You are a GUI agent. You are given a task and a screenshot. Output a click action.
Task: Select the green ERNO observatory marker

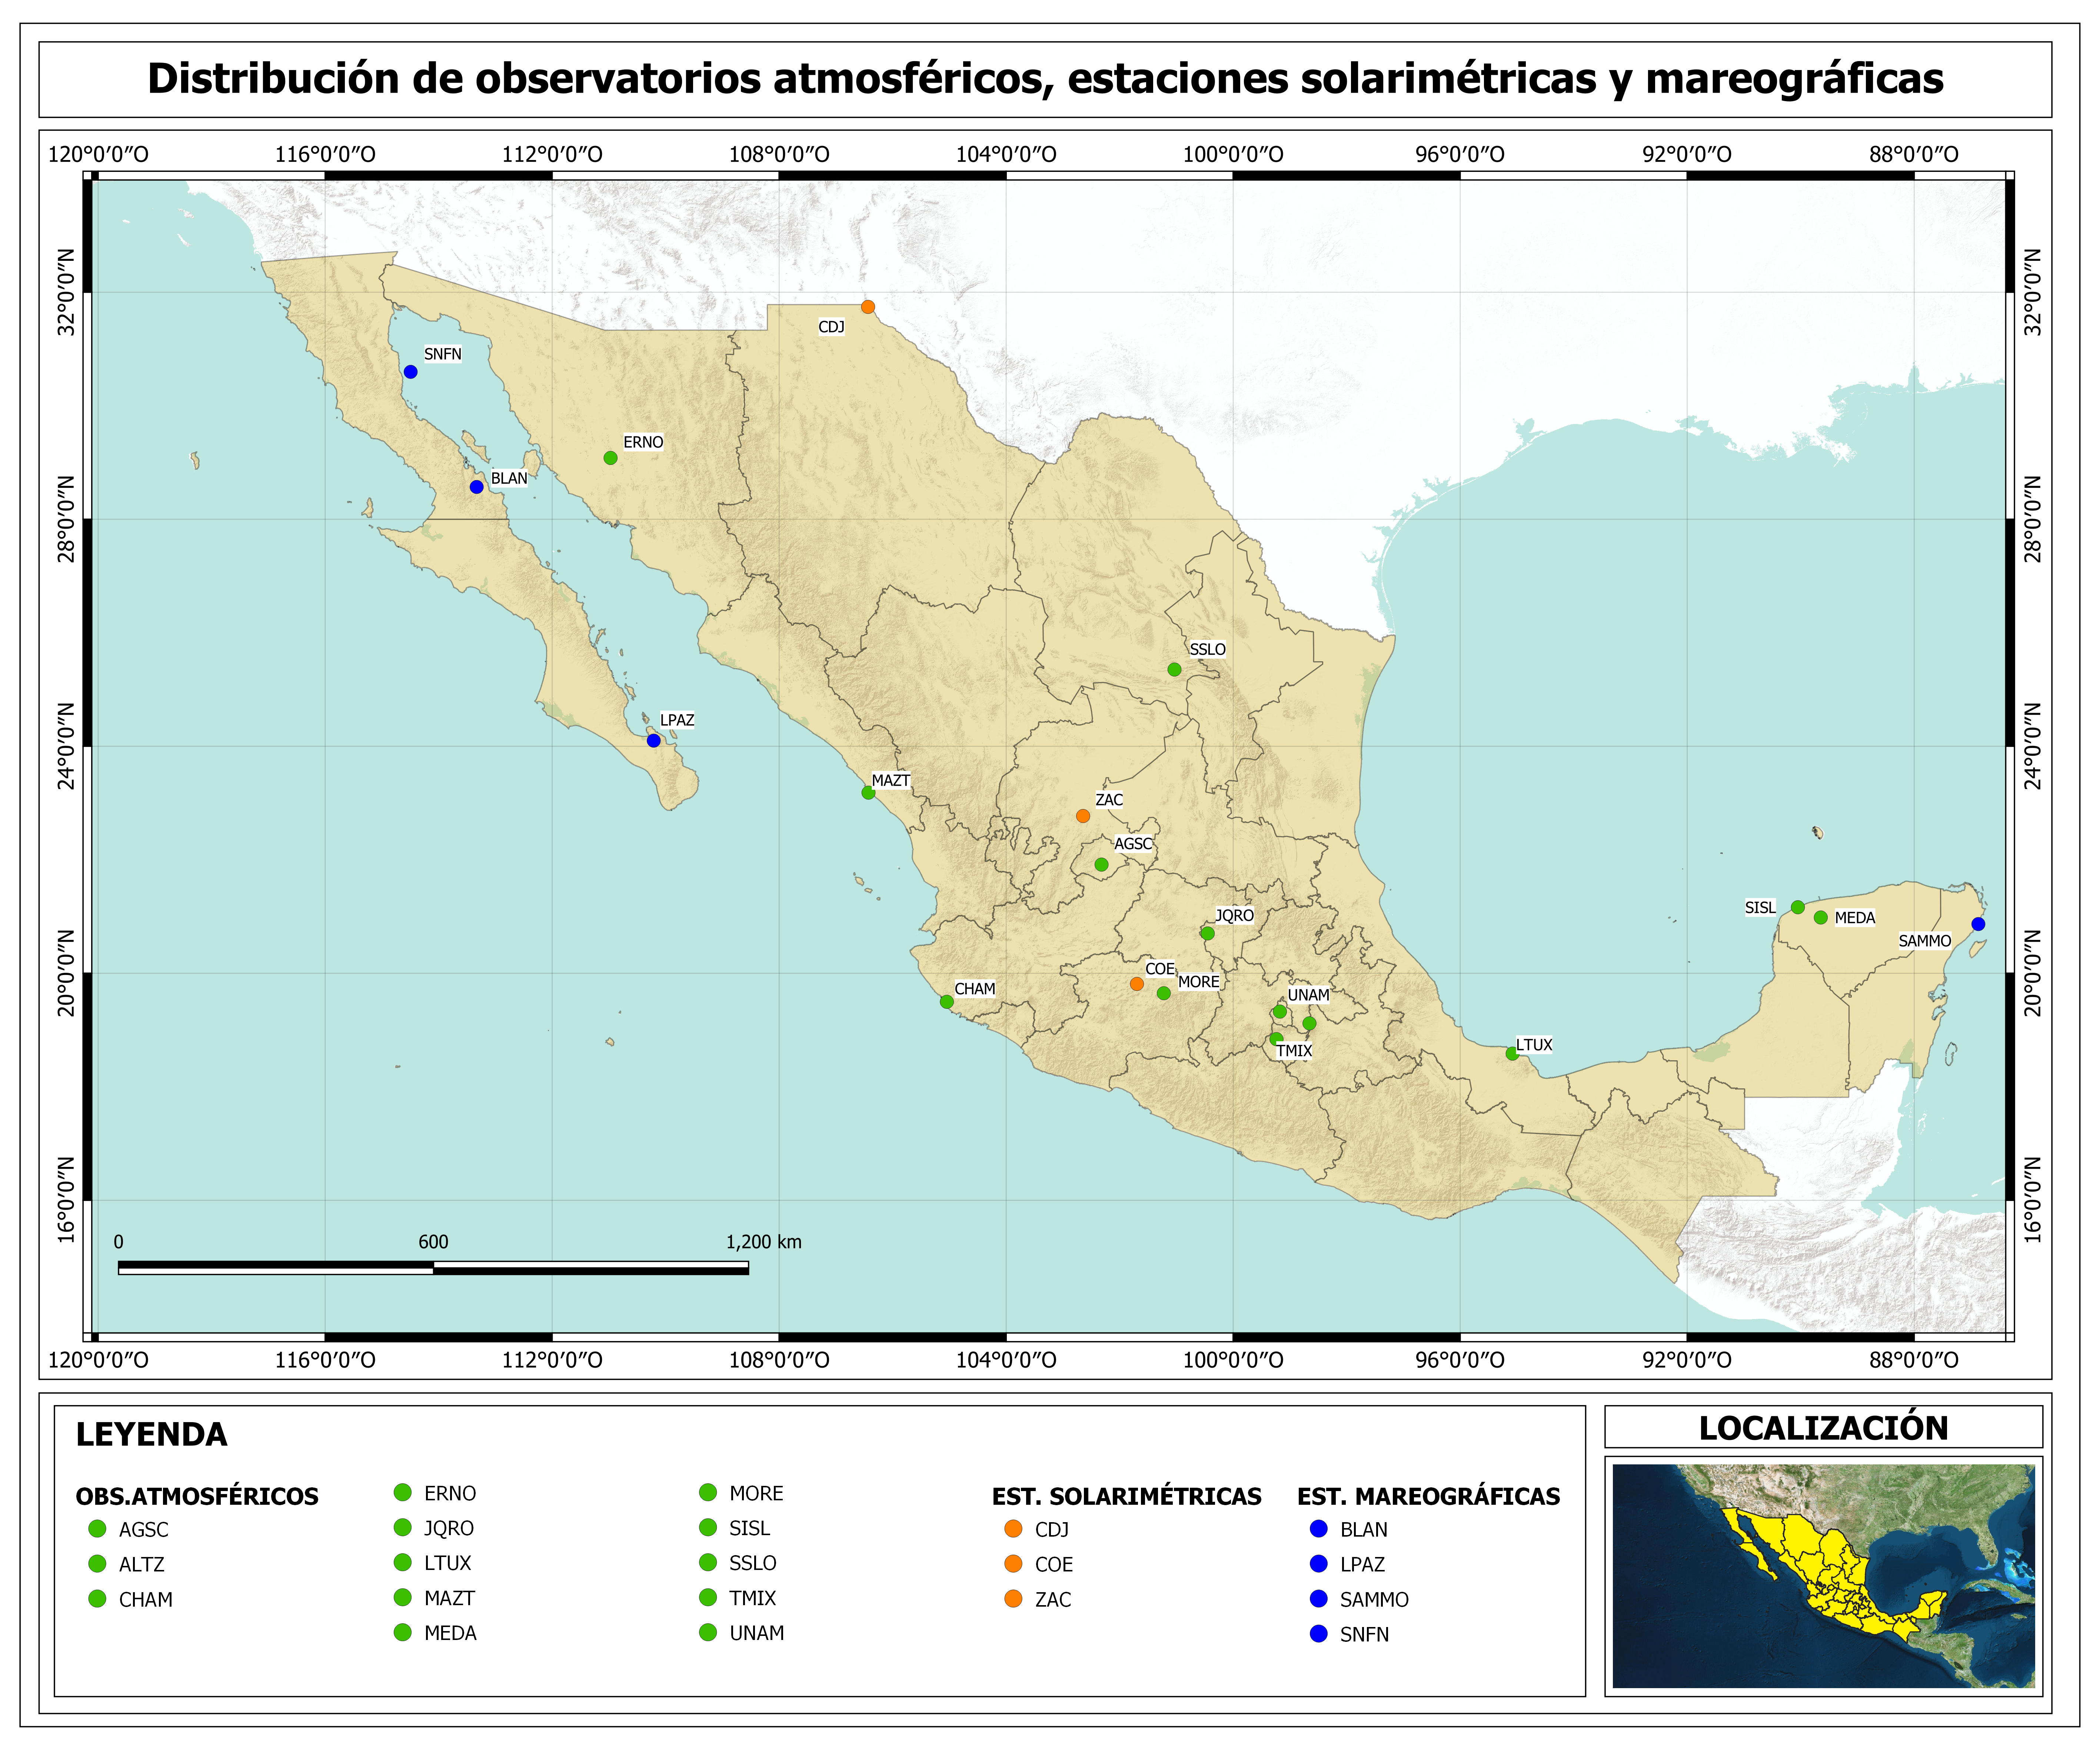(x=611, y=458)
